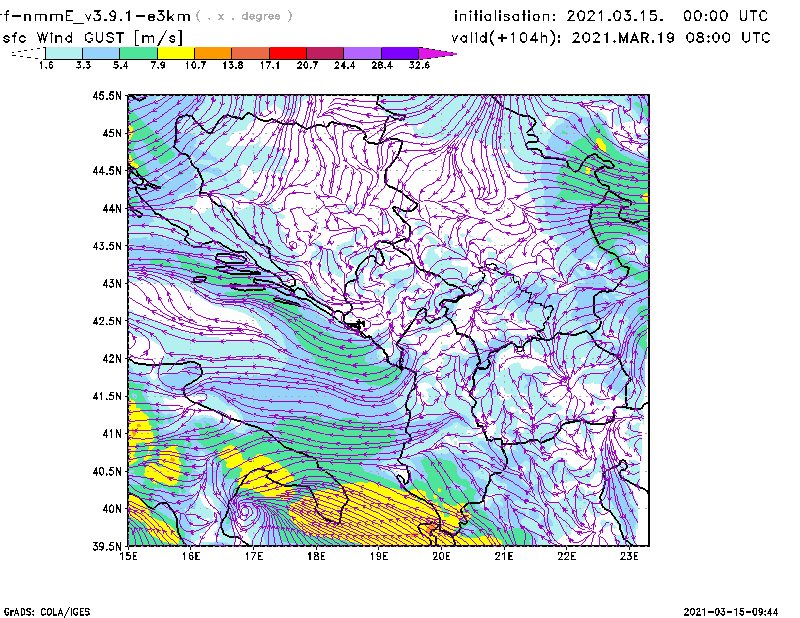Viewport: 800px width, 618px height.
Task: Click the legend value '10.7'
Action: tap(195, 65)
